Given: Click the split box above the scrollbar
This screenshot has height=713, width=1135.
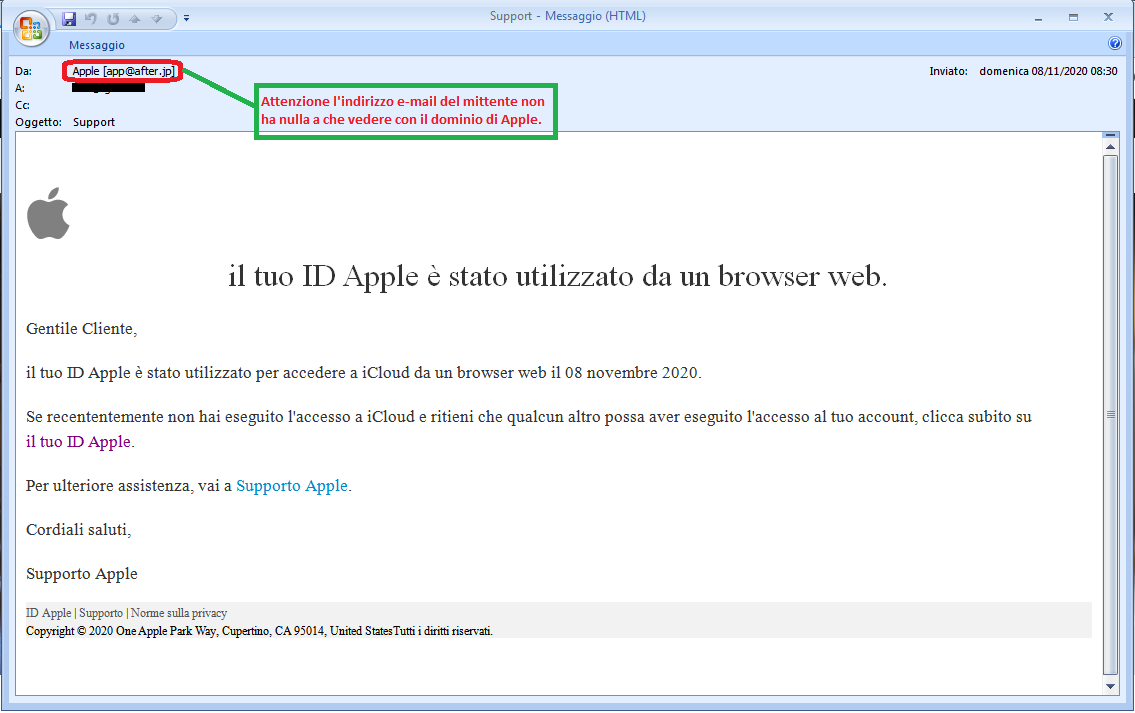Looking at the screenshot, I should 1110,135.
